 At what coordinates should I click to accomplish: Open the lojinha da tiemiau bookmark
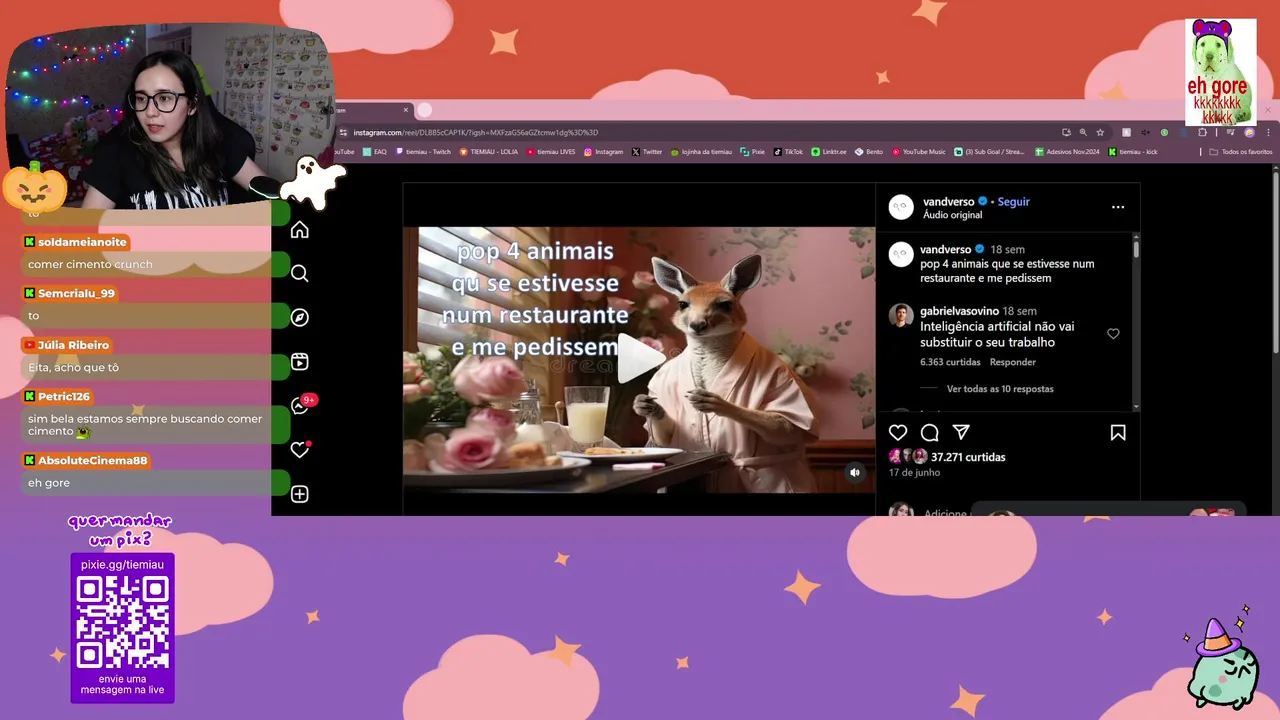[x=702, y=152]
